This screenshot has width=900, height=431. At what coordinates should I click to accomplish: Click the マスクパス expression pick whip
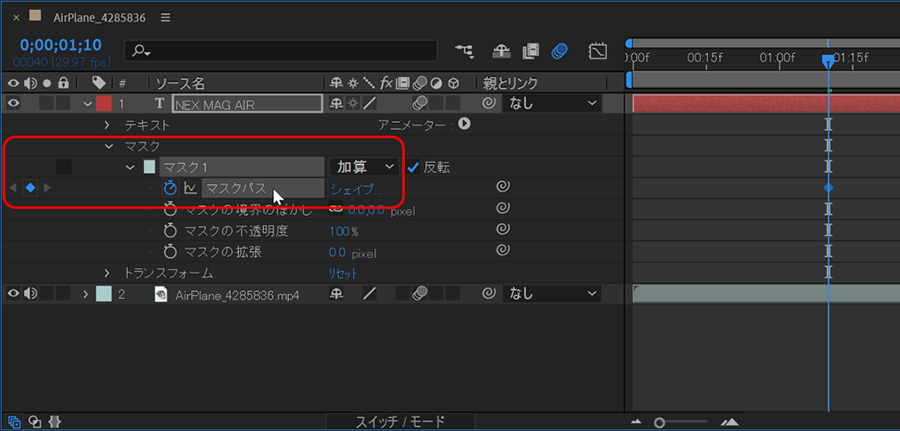502,187
